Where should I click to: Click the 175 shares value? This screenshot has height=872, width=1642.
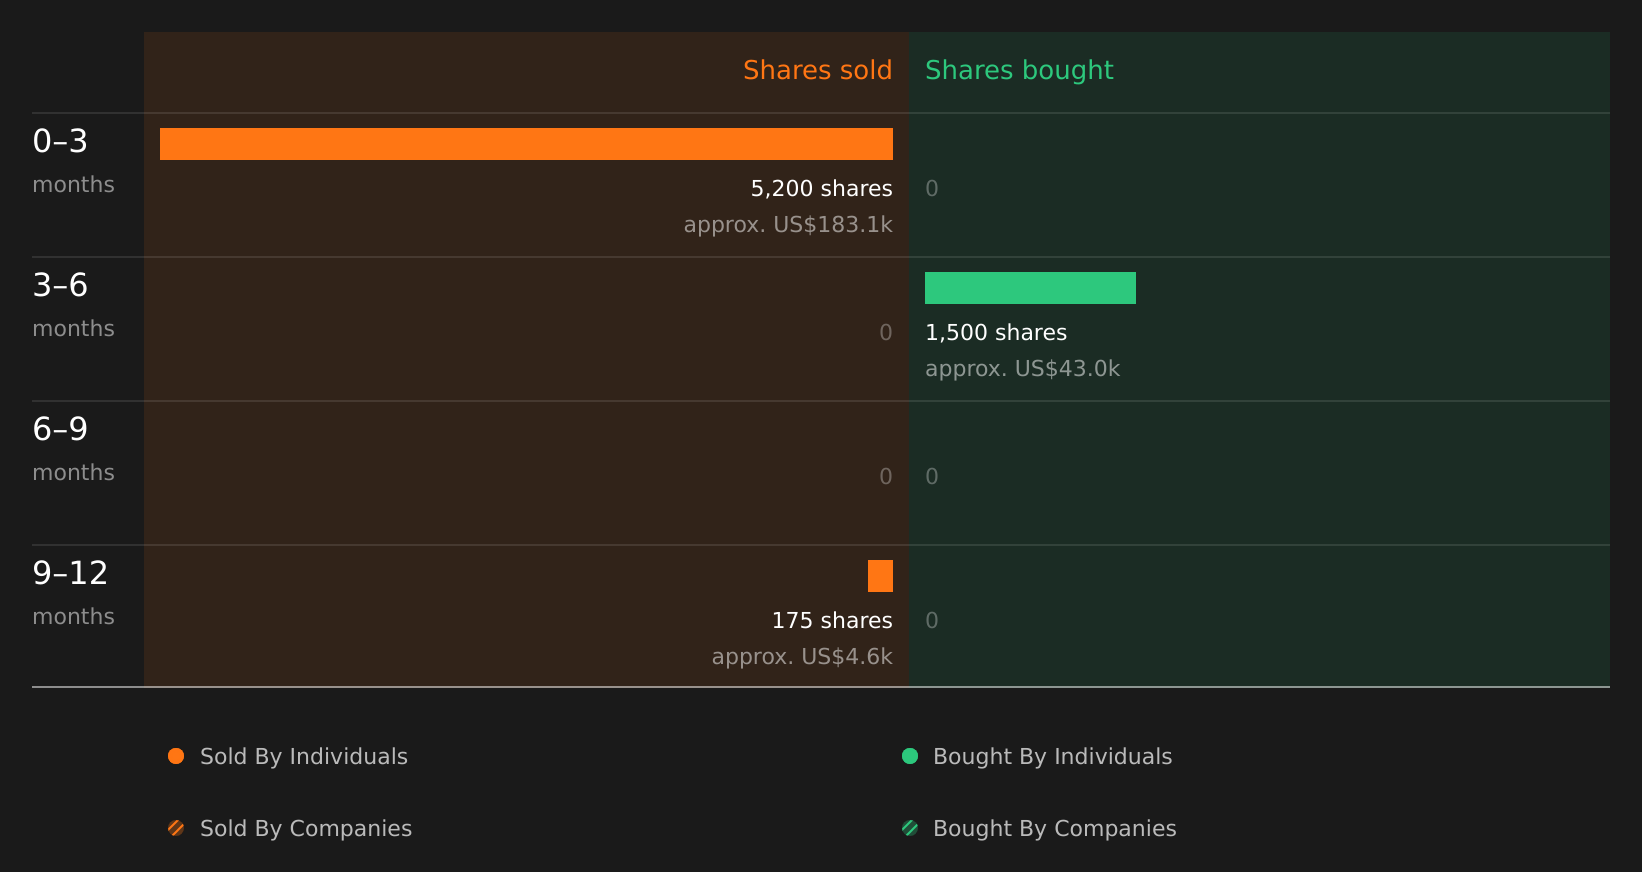tap(832, 620)
